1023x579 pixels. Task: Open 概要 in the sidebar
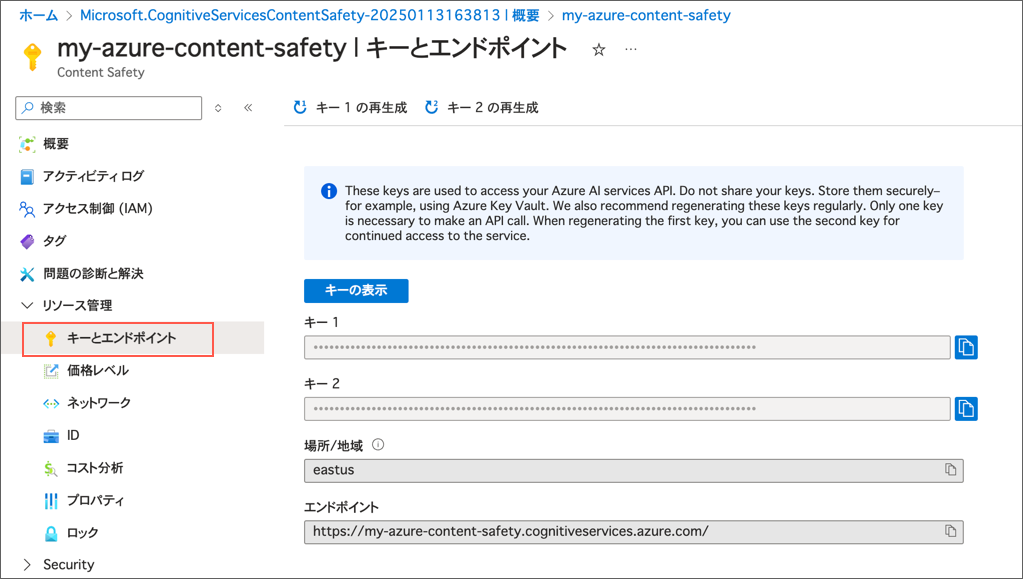(x=55, y=144)
